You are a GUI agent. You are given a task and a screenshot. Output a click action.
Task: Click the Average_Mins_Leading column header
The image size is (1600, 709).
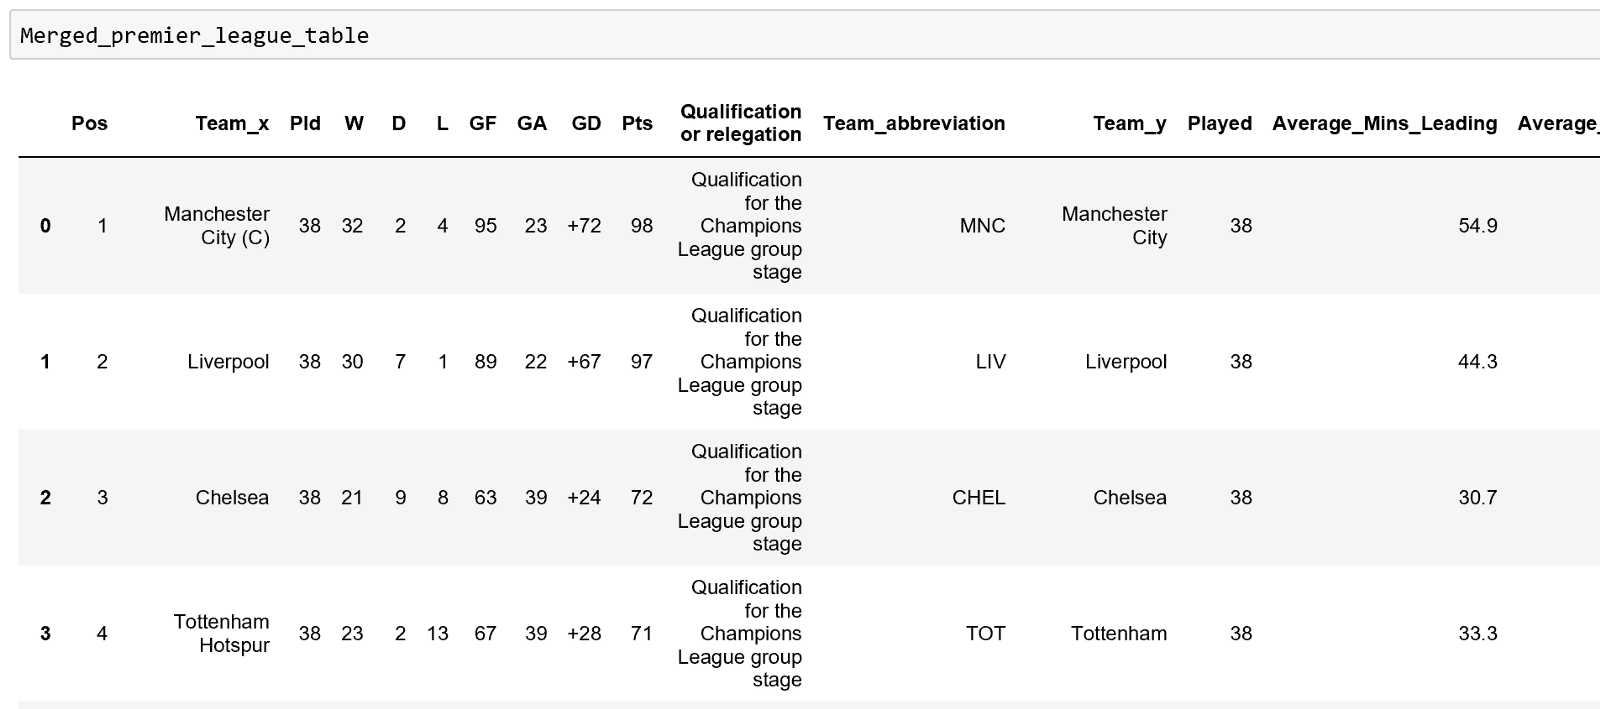coord(1384,124)
